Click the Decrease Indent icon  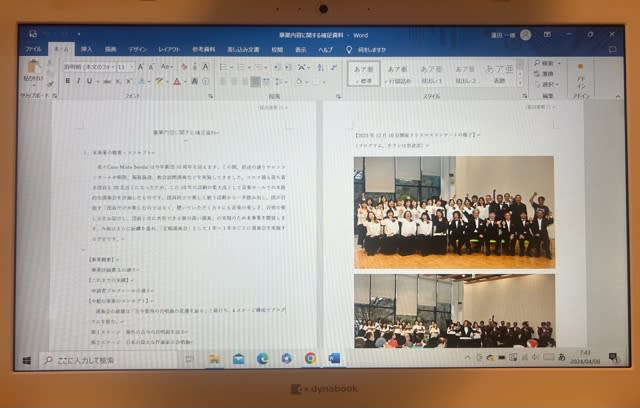tap(276, 67)
